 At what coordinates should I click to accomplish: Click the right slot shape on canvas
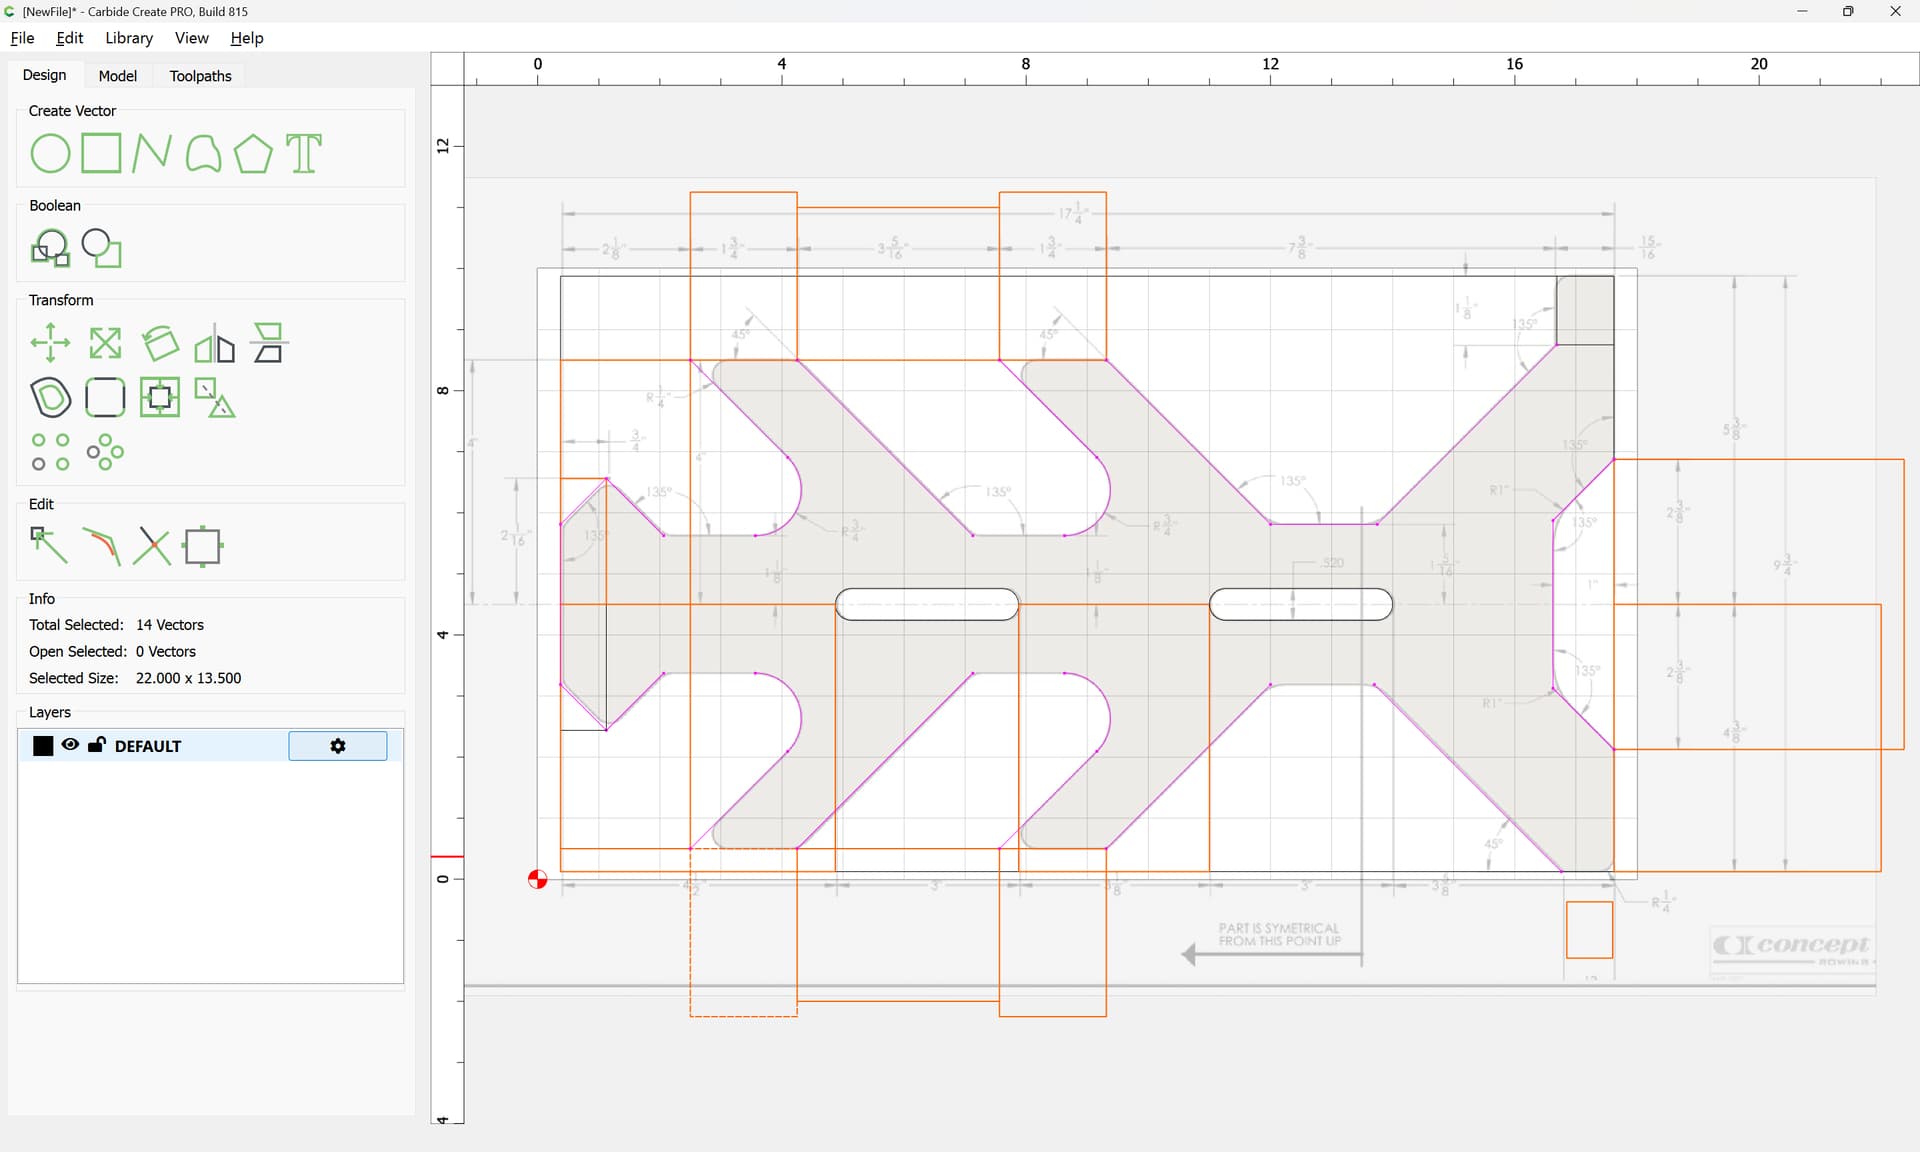point(1301,604)
